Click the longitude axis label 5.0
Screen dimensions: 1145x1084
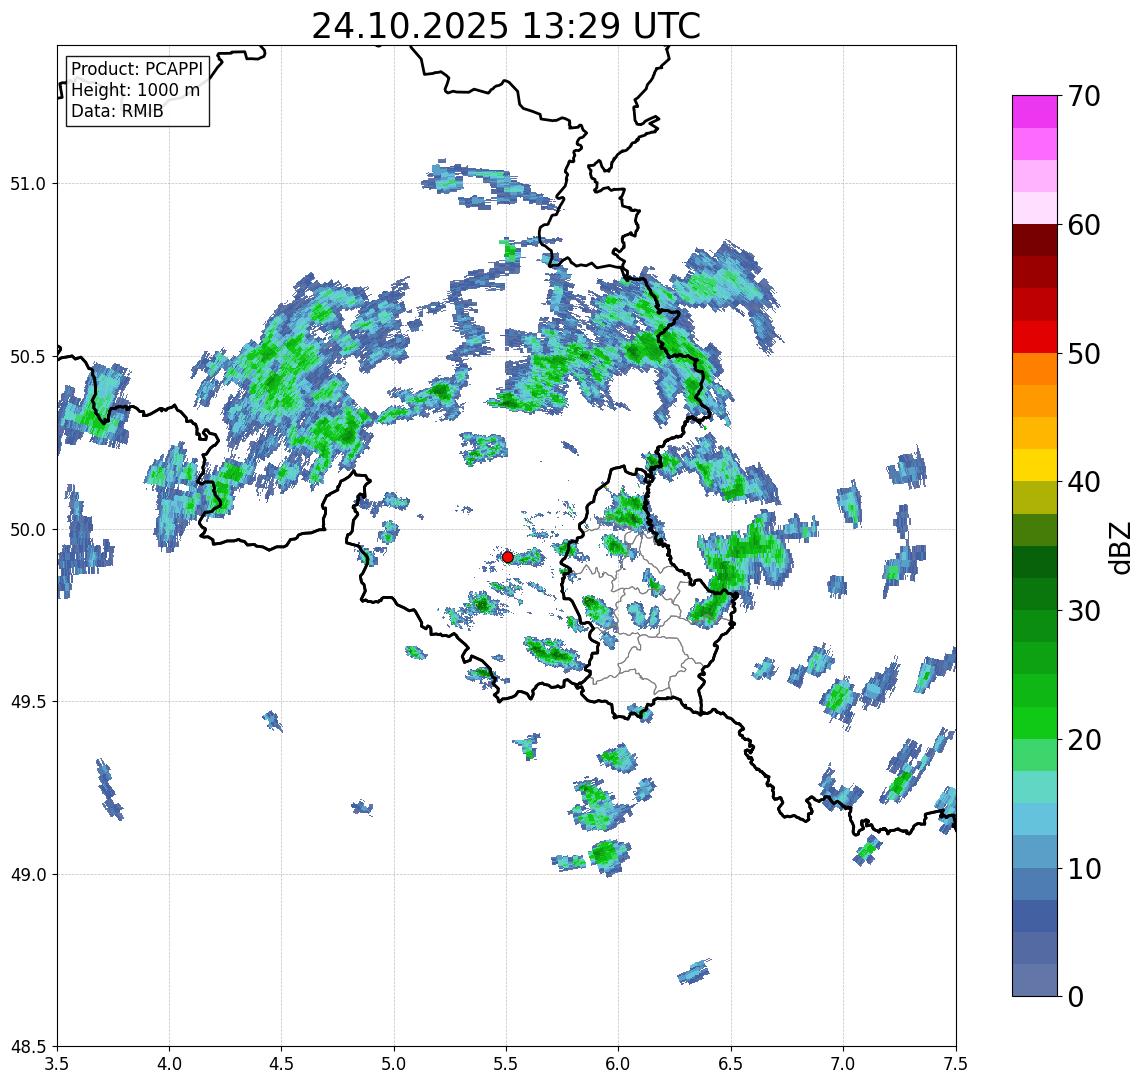(394, 1063)
